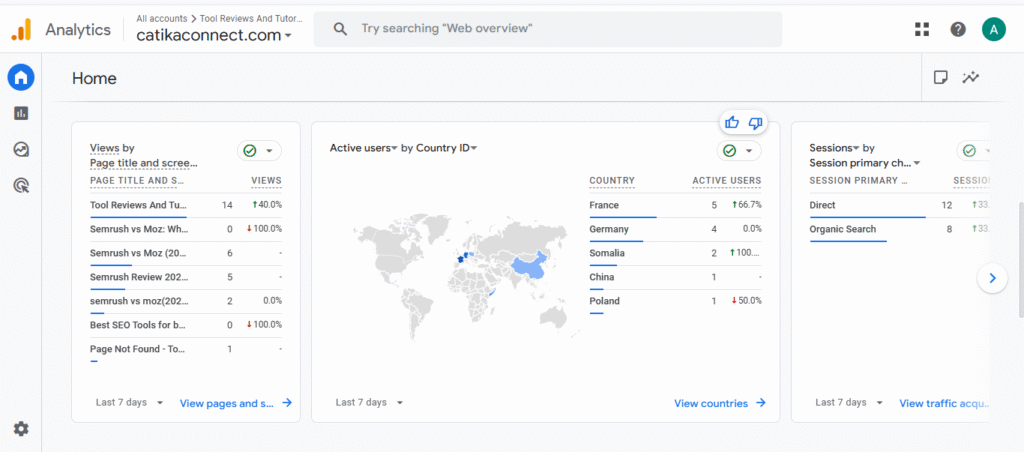Image resolution: width=1024 pixels, height=452 pixels.
Task: Expand the Active users metric dropdown
Action: pyautogui.click(x=364, y=148)
